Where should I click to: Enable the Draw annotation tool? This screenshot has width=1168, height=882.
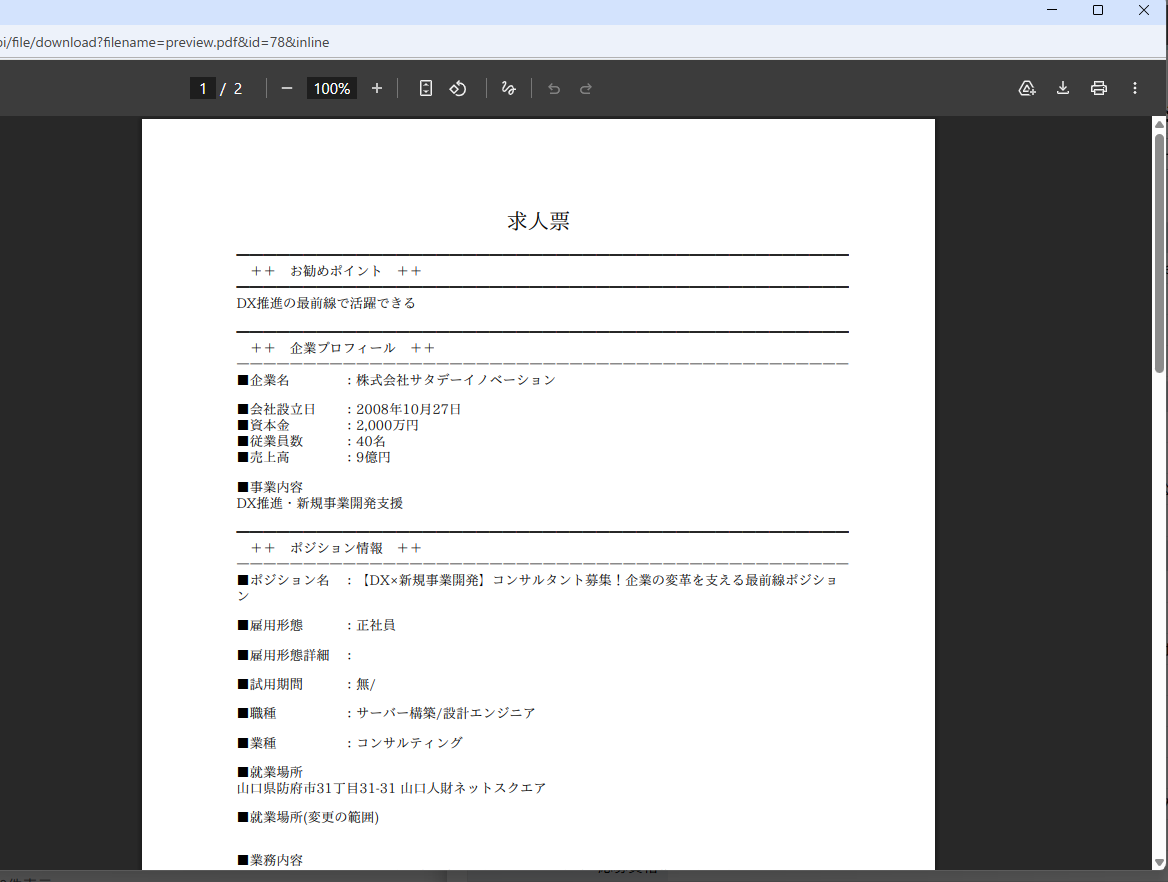click(x=508, y=89)
